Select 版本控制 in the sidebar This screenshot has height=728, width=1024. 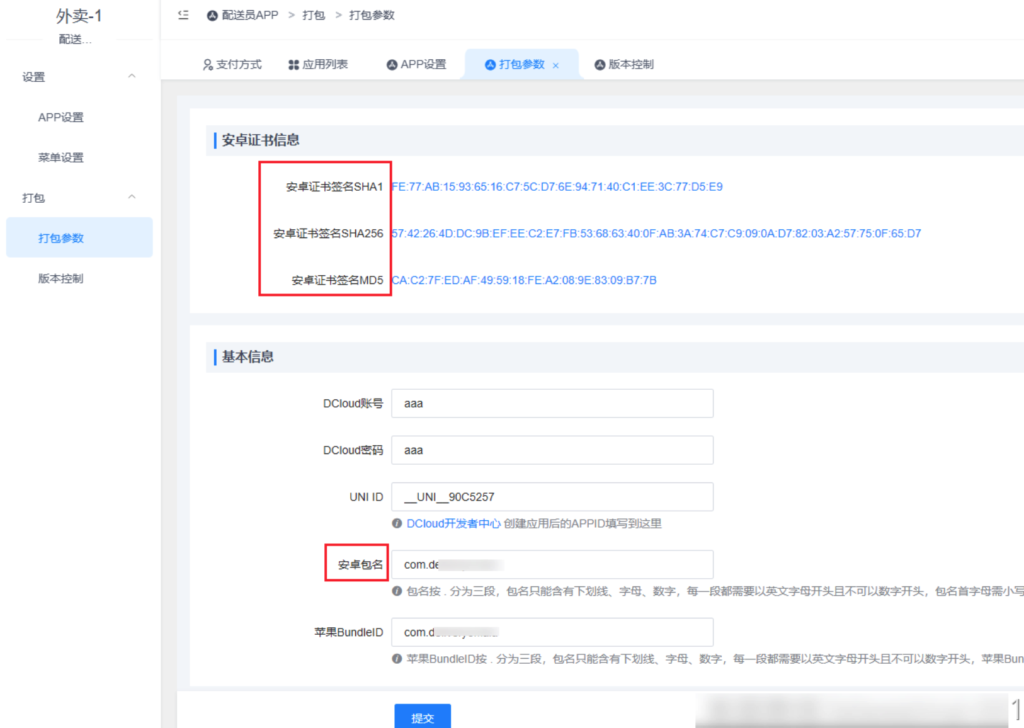pyautogui.click(x=61, y=279)
